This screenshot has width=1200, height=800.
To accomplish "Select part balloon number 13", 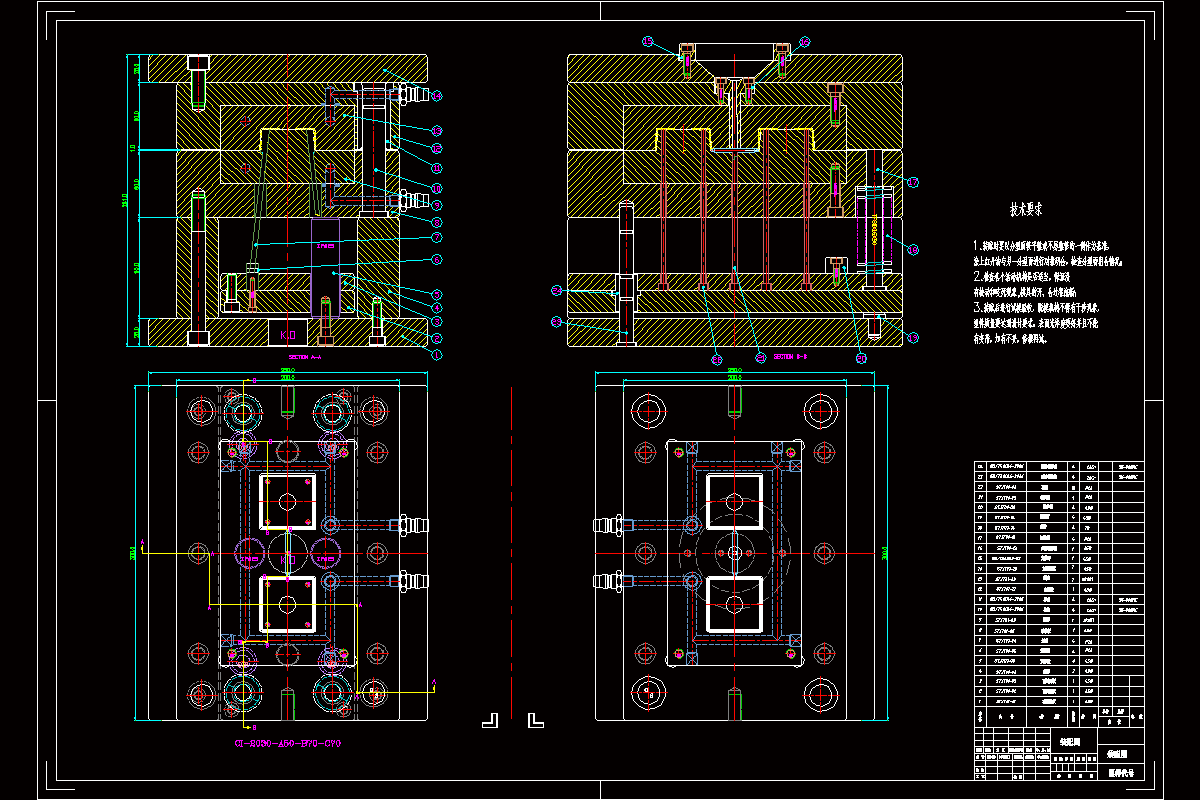I will coord(437,131).
